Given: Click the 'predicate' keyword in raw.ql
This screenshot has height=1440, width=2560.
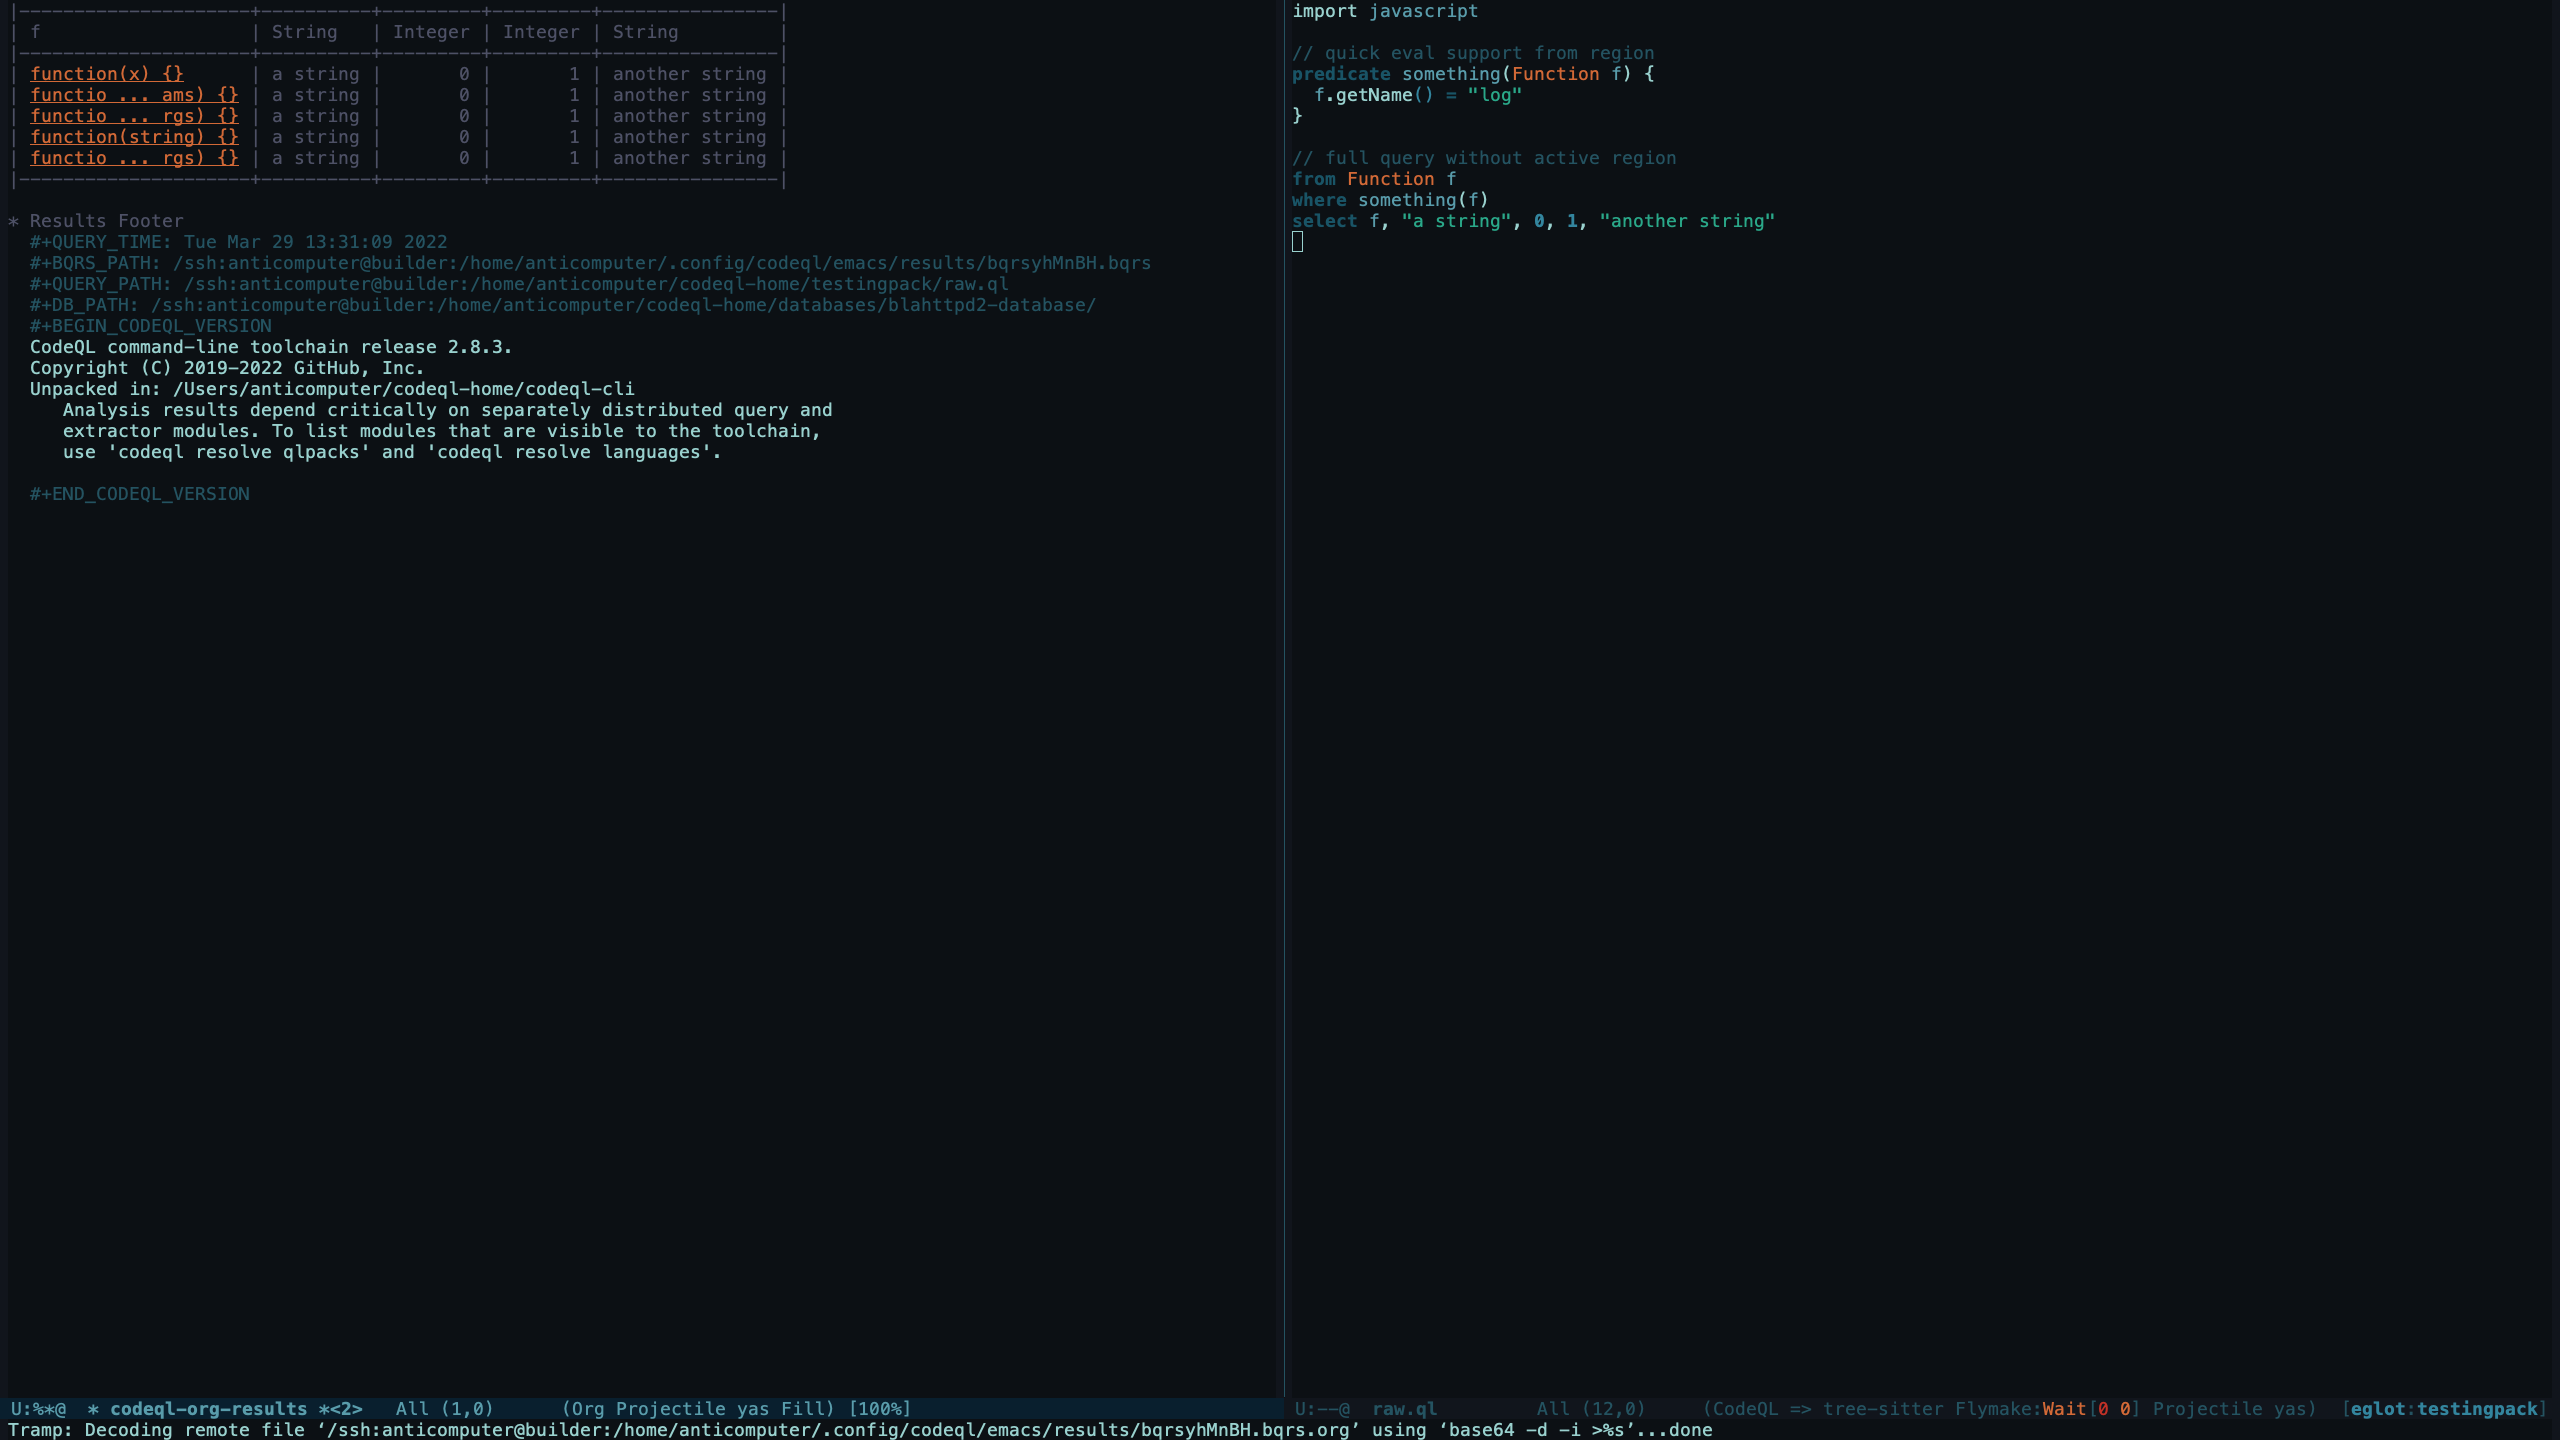Looking at the screenshot, I should coord(1340,74).
